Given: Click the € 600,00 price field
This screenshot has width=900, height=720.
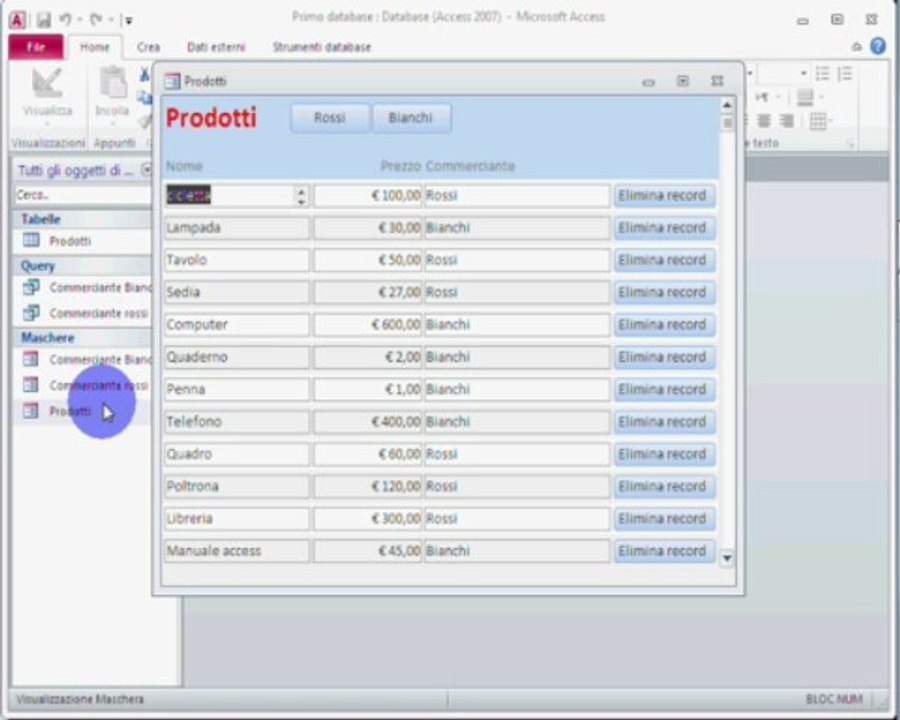Looking at the screenshot, I should (x=368, y=325).
